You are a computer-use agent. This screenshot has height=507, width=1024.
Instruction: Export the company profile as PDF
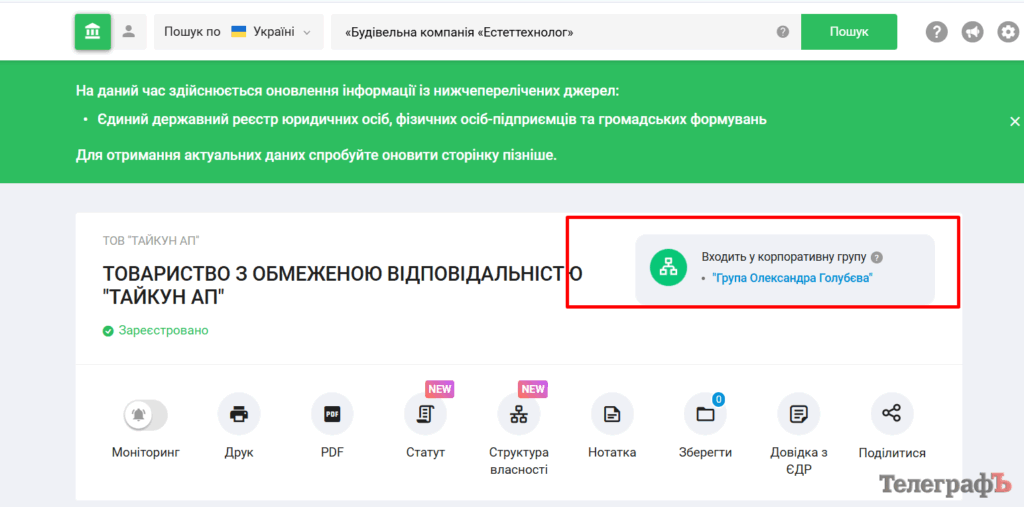click(x=332, y=414)
